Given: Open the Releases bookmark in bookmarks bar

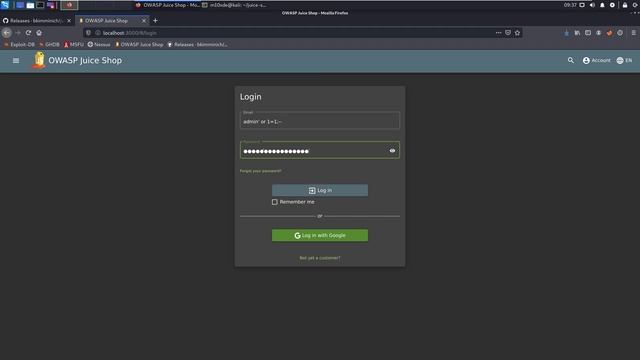Looking at the screenshot, I should tap(198, 44).
